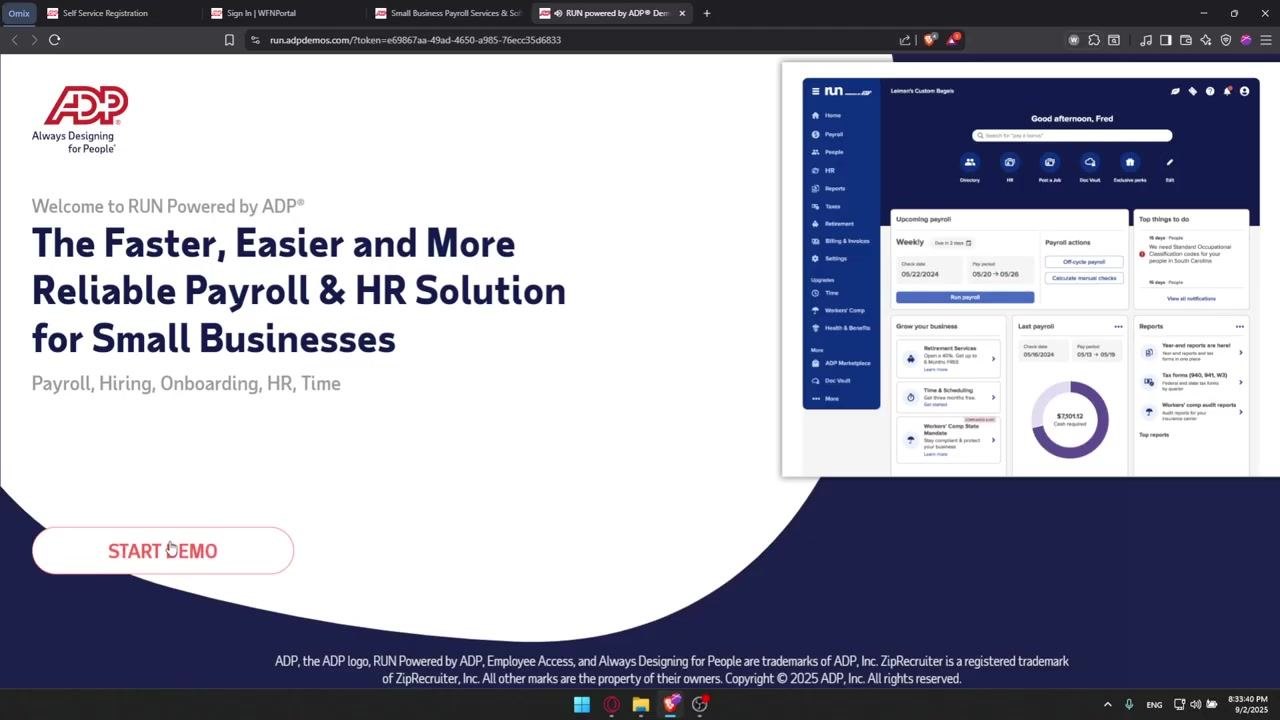Share this page using the share icon
Screen dimensions: 1280x720
pos(905,40)
